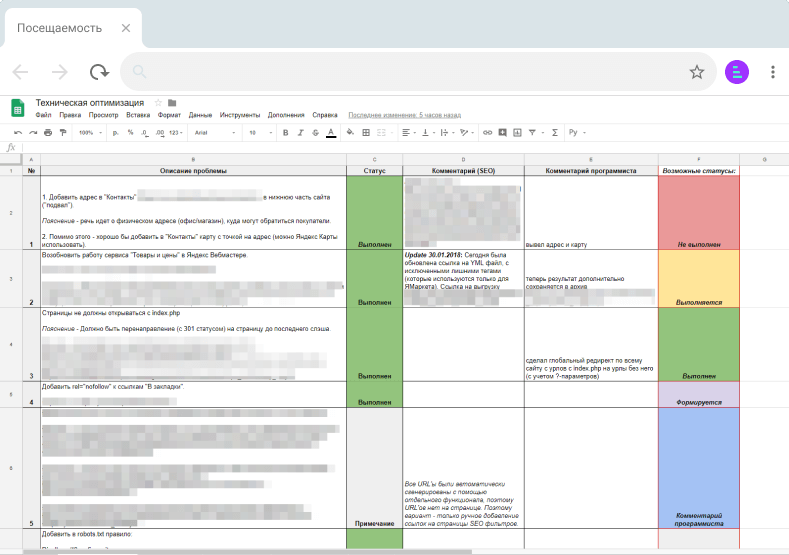
Task: Open the 100% zoom dropdown
Action: [90, 133]
